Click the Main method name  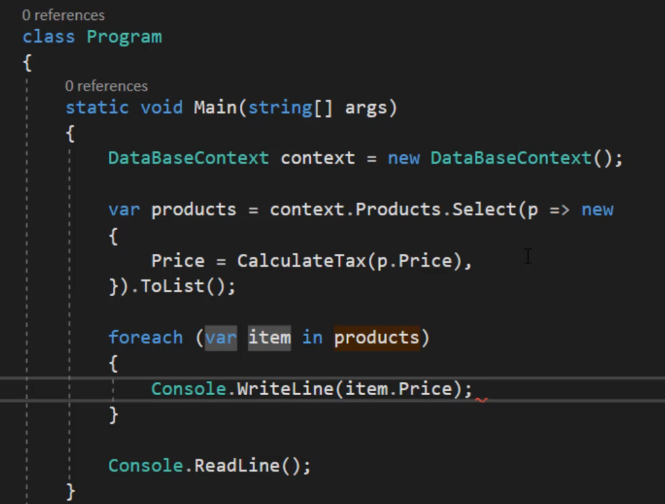(x=215, y=107)
